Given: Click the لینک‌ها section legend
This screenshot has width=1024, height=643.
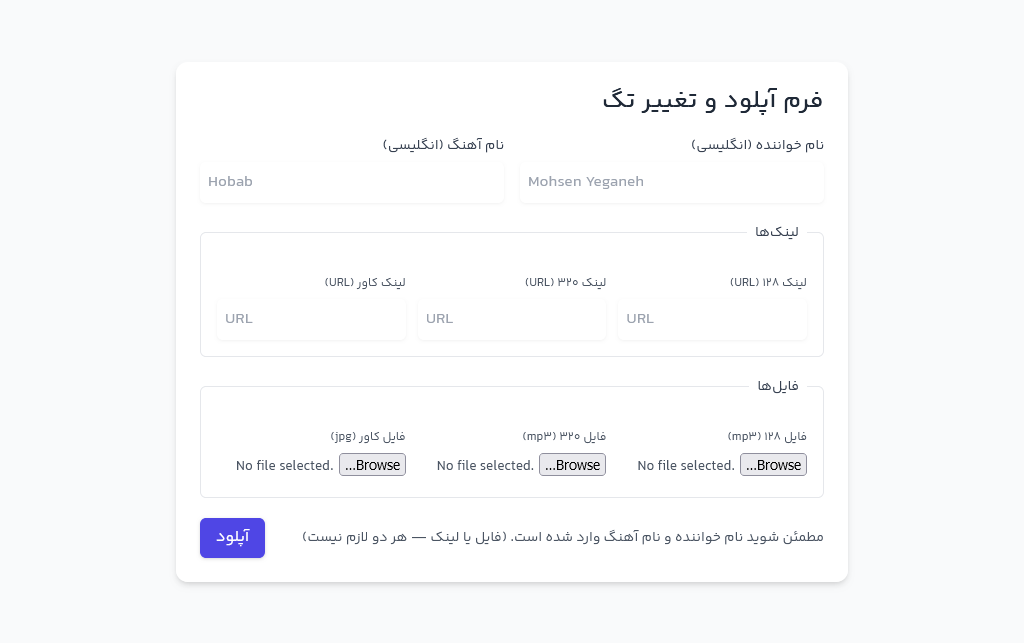Looking at the screenshot, I should [777, 232].
